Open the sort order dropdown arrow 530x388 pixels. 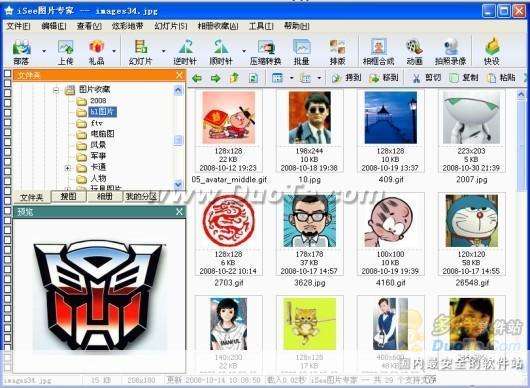[319, 78]
